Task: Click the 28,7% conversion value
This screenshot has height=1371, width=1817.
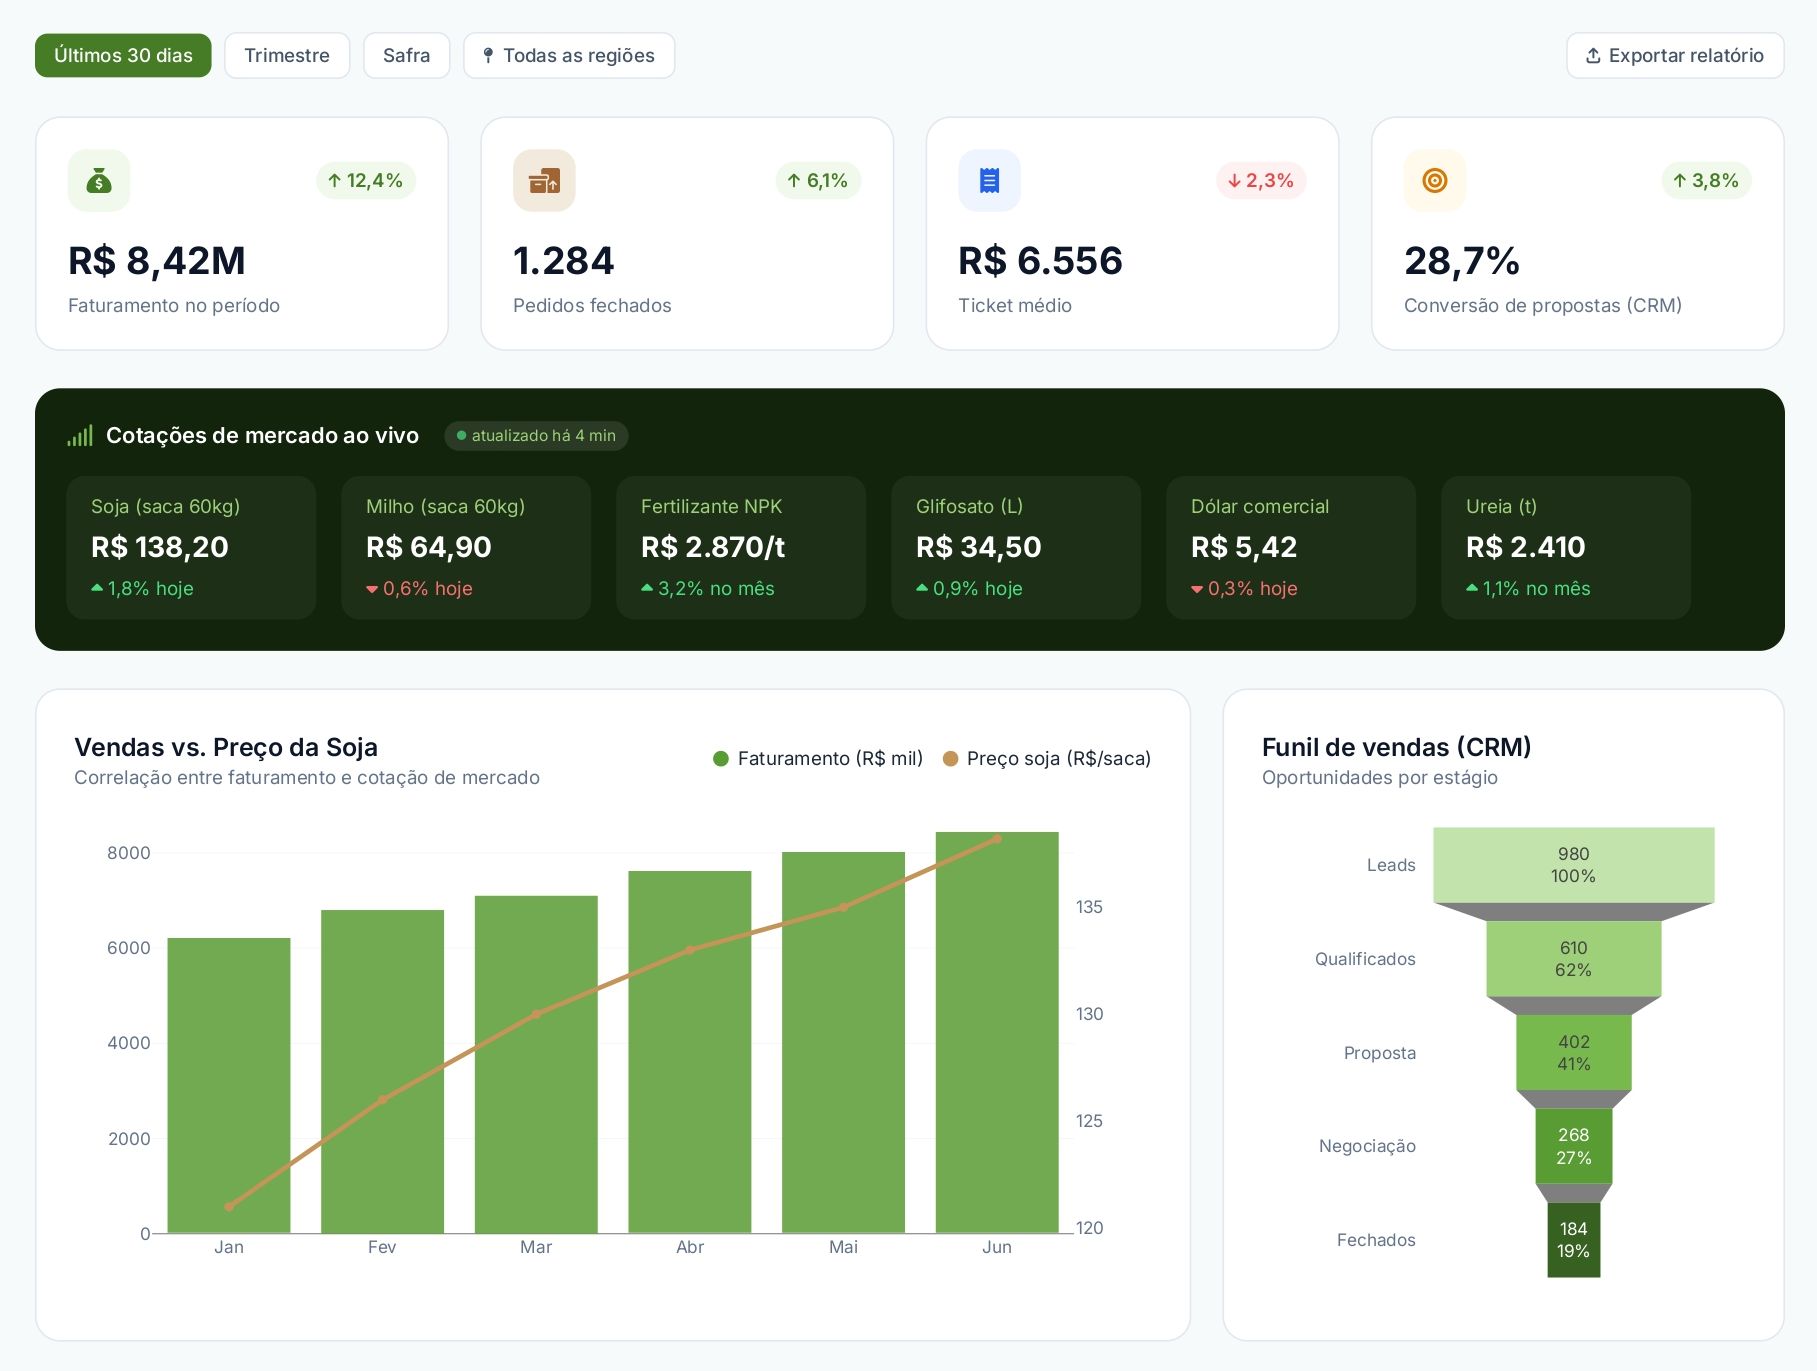Action: (x=1462, y=261)
